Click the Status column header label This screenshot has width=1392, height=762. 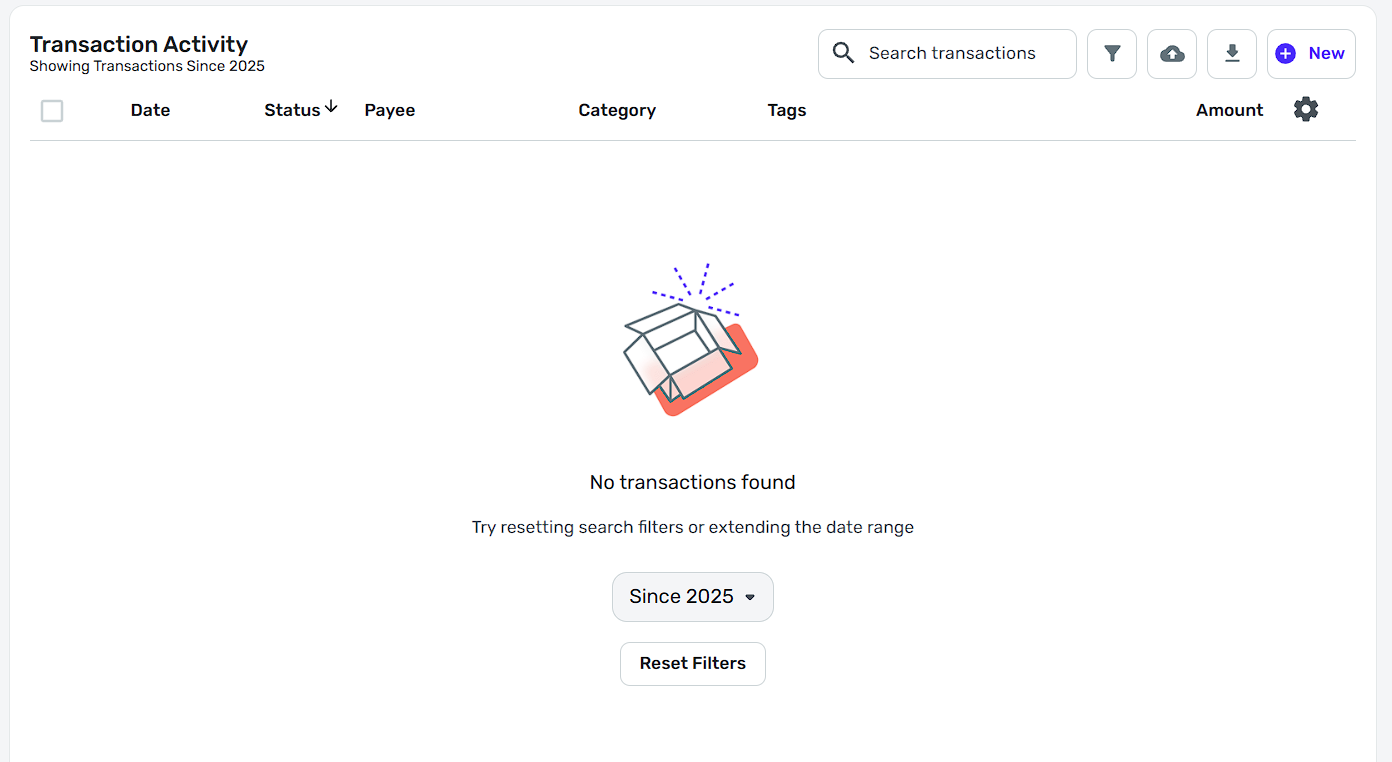pos(292,110)
